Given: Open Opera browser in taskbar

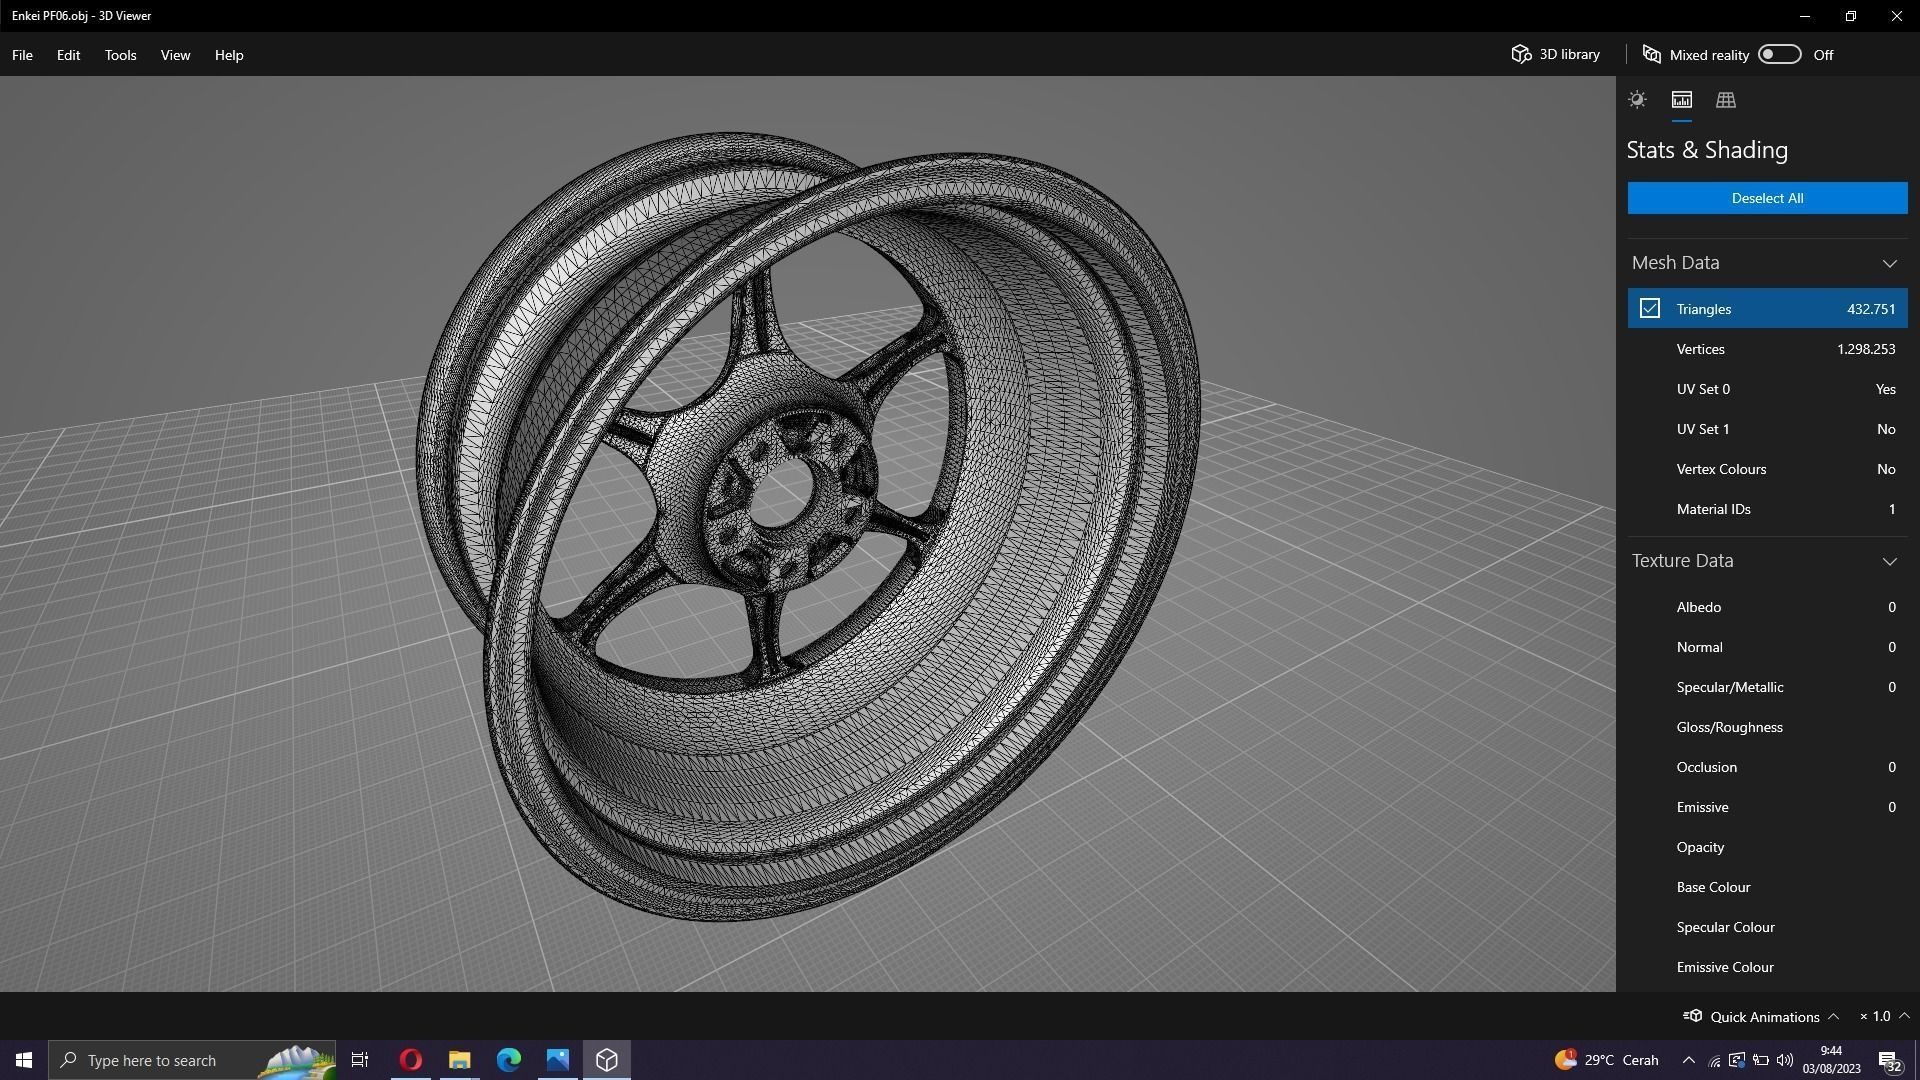Looking at the screenshot, I should (410, 1060).
